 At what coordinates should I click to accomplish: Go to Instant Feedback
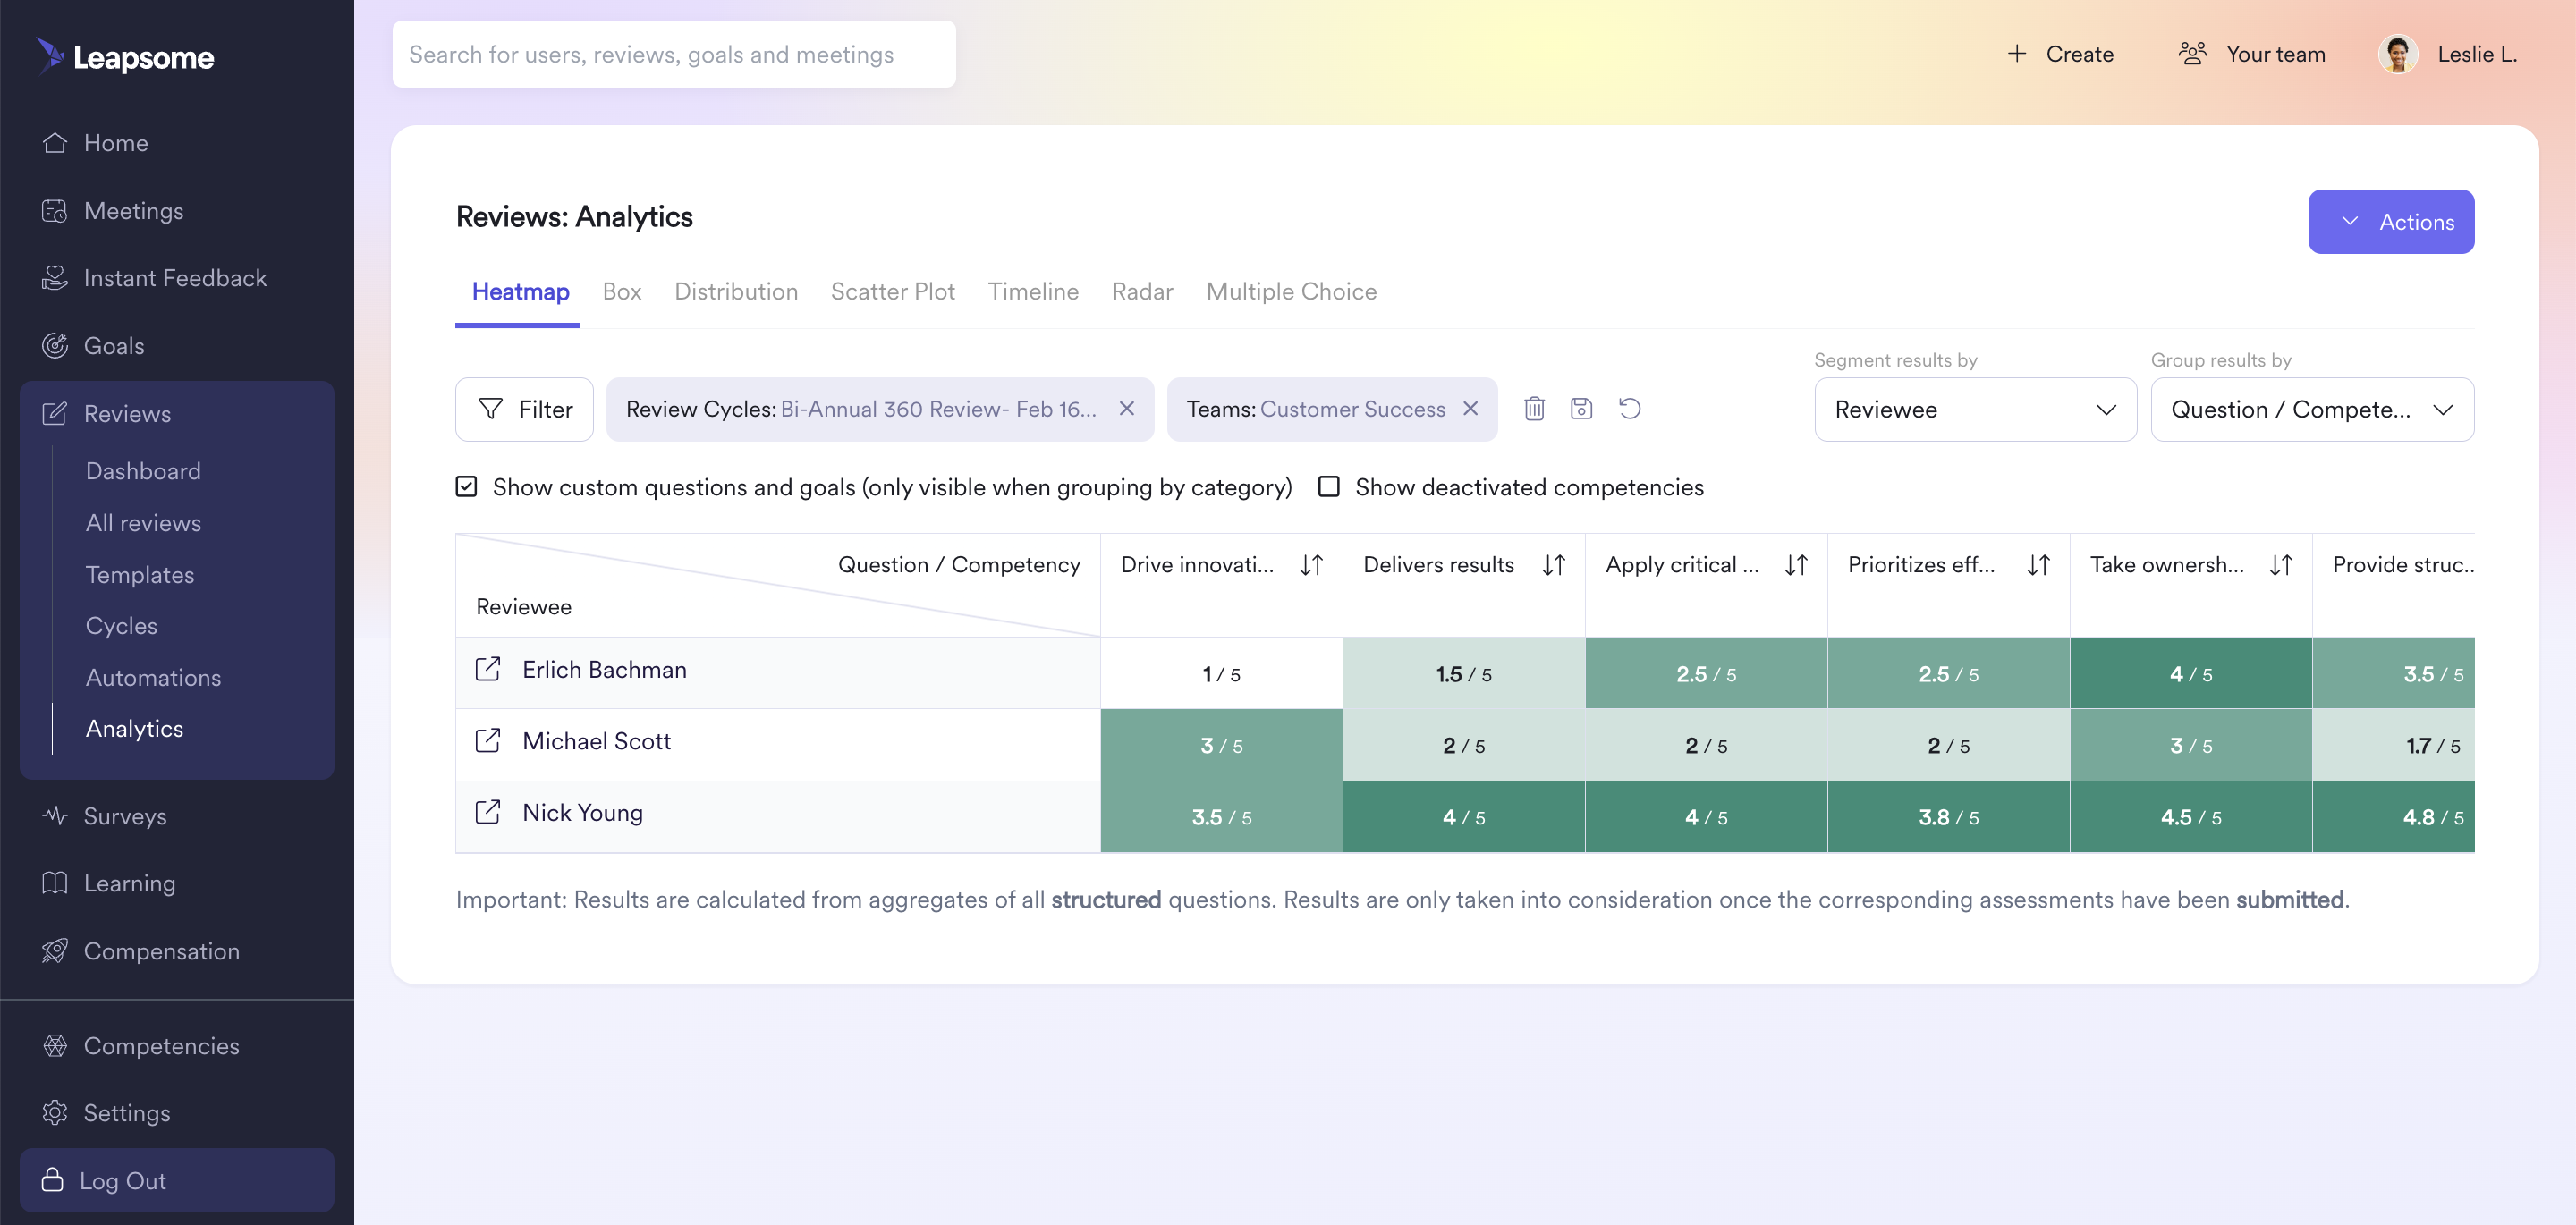click(x=155, y=278)
